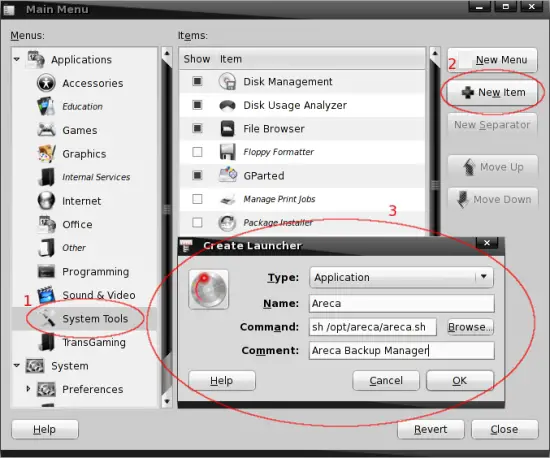
Task: Expand the Preferences tree node
Action: coord(28,389)
